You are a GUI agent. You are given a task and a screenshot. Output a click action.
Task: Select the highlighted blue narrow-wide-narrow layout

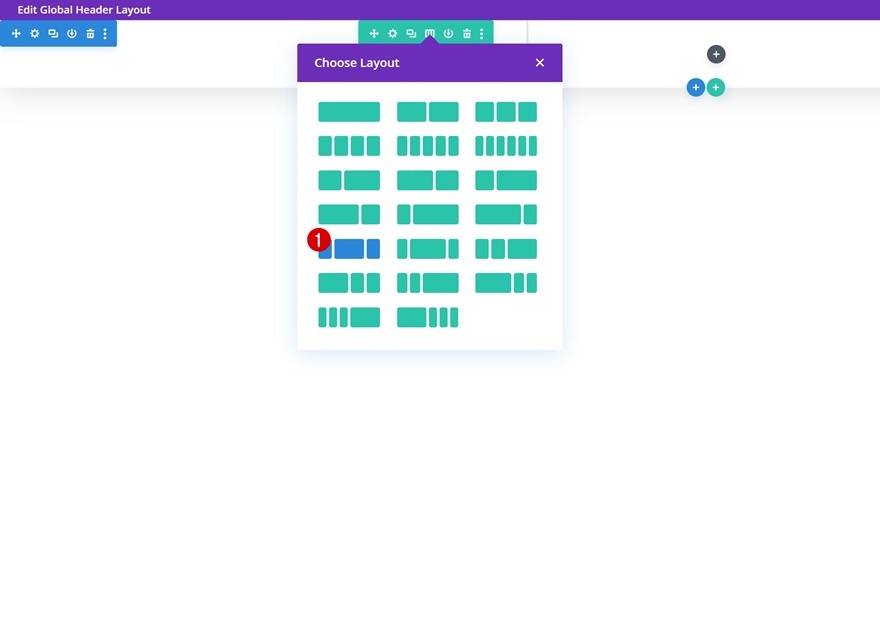click(349, 249)
